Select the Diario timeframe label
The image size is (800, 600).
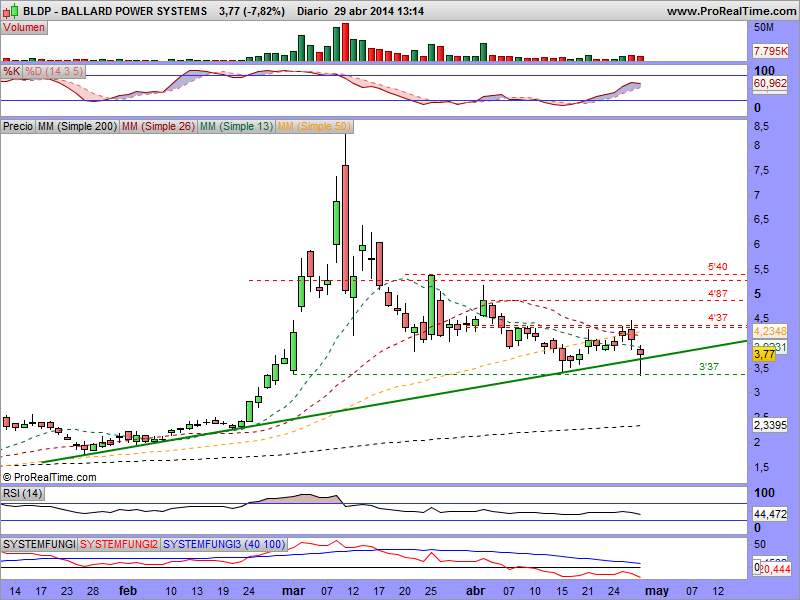click(x=312, y=11)
